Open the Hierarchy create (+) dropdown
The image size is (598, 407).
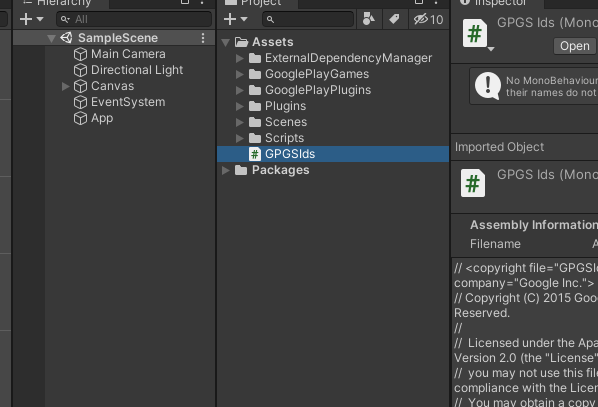point(32,19)
